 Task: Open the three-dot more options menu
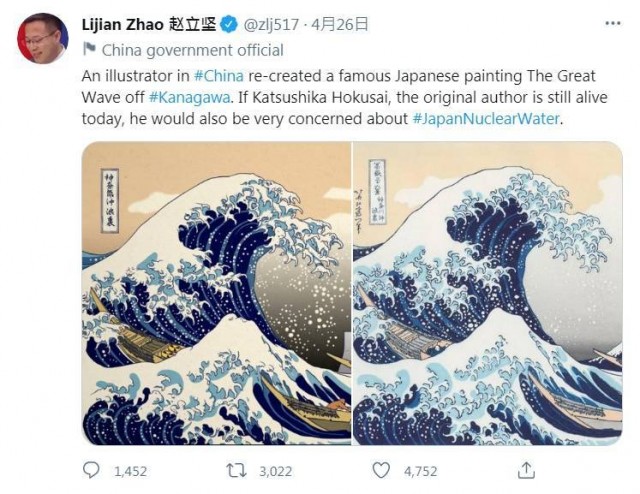pos(613,23)
